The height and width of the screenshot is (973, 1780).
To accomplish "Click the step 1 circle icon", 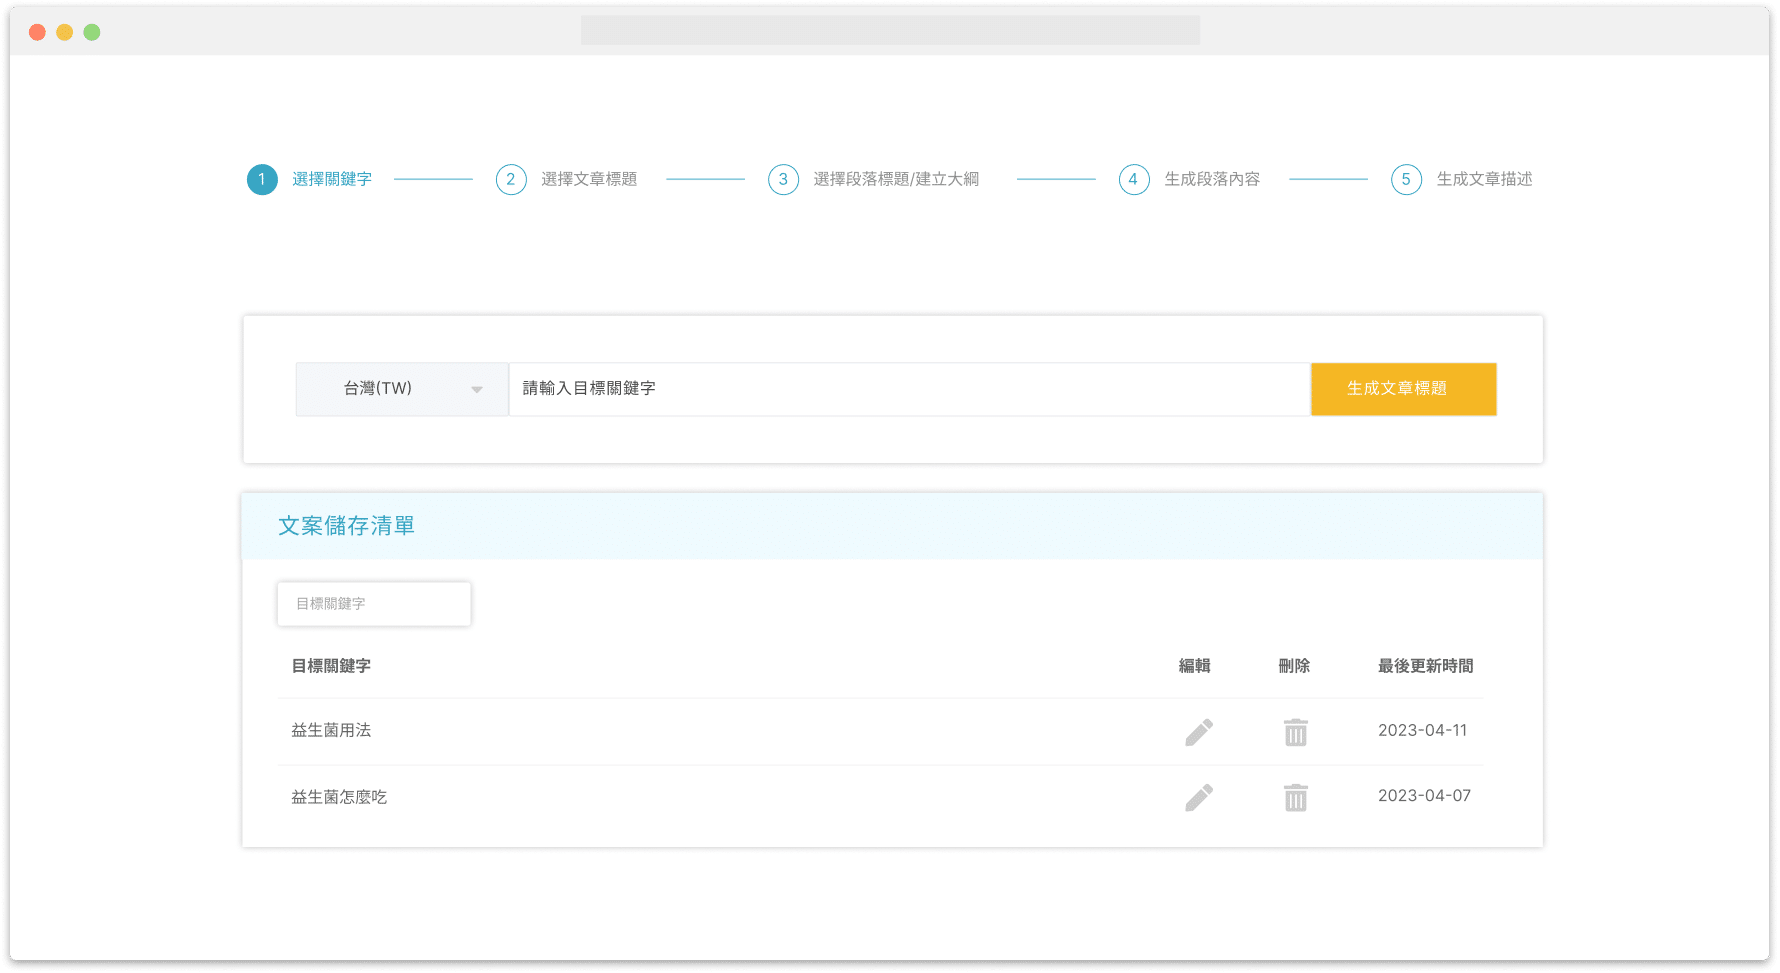I will [262, 179].
